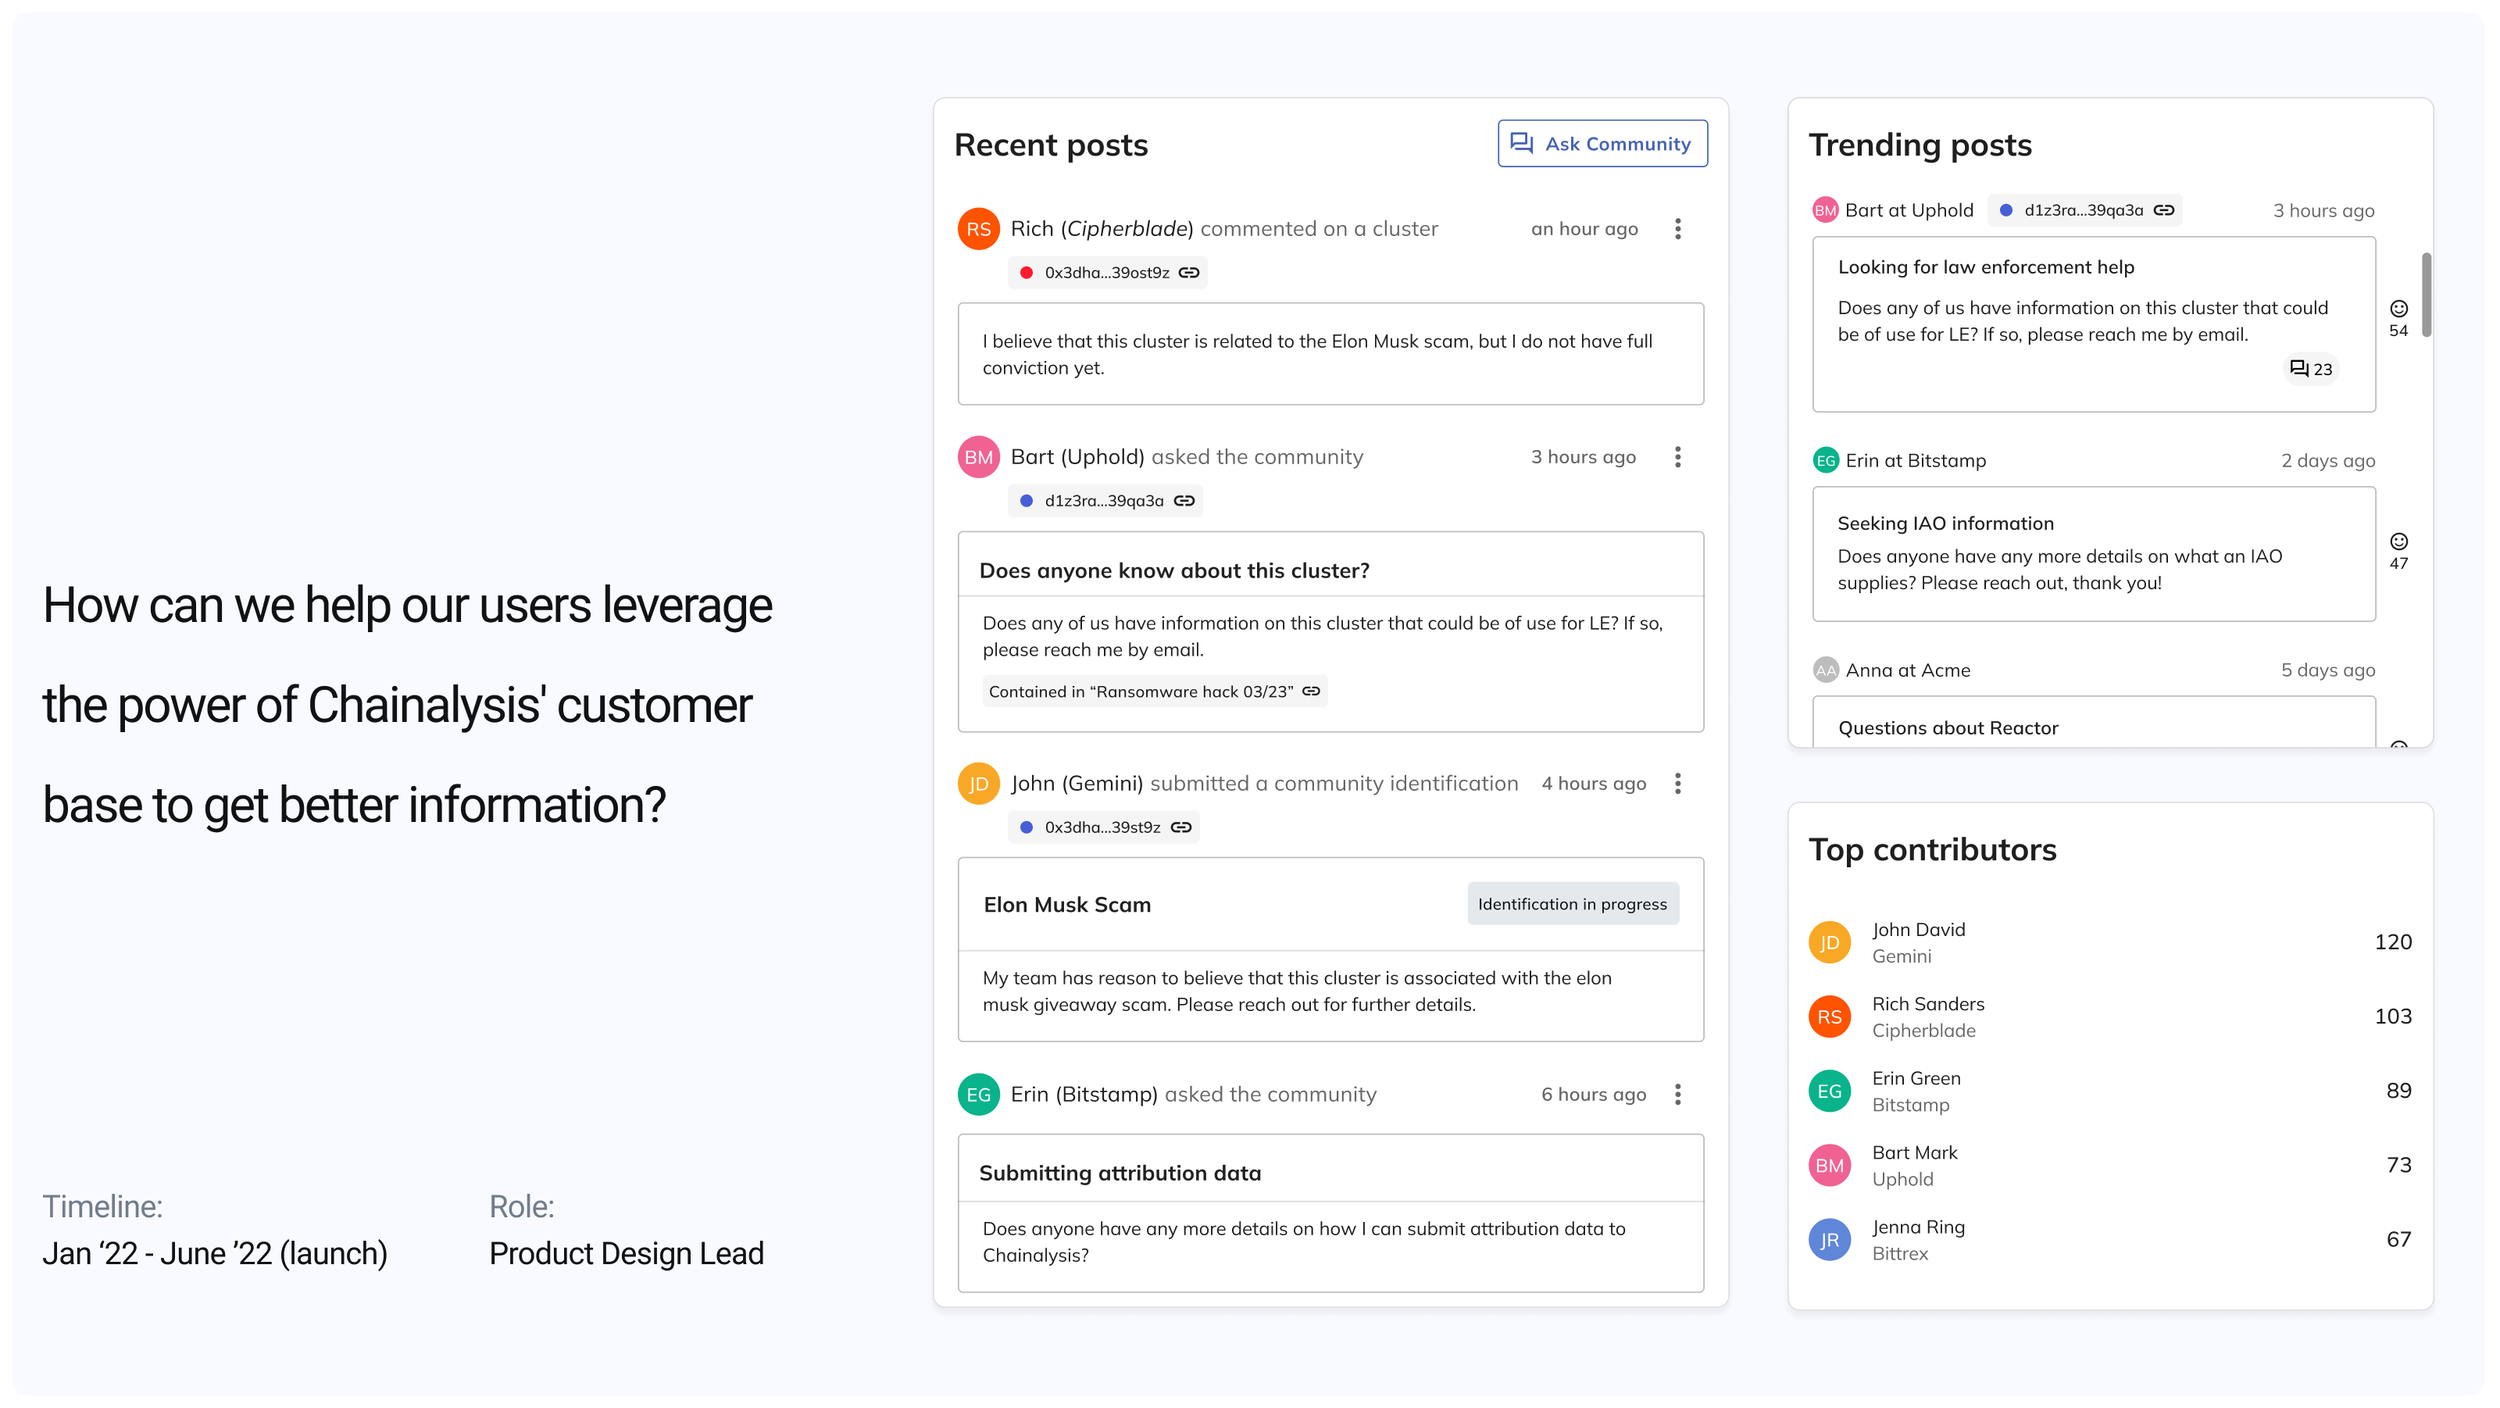
Task: Select John David in Top contributors
Action: (x=1918, y=942)
